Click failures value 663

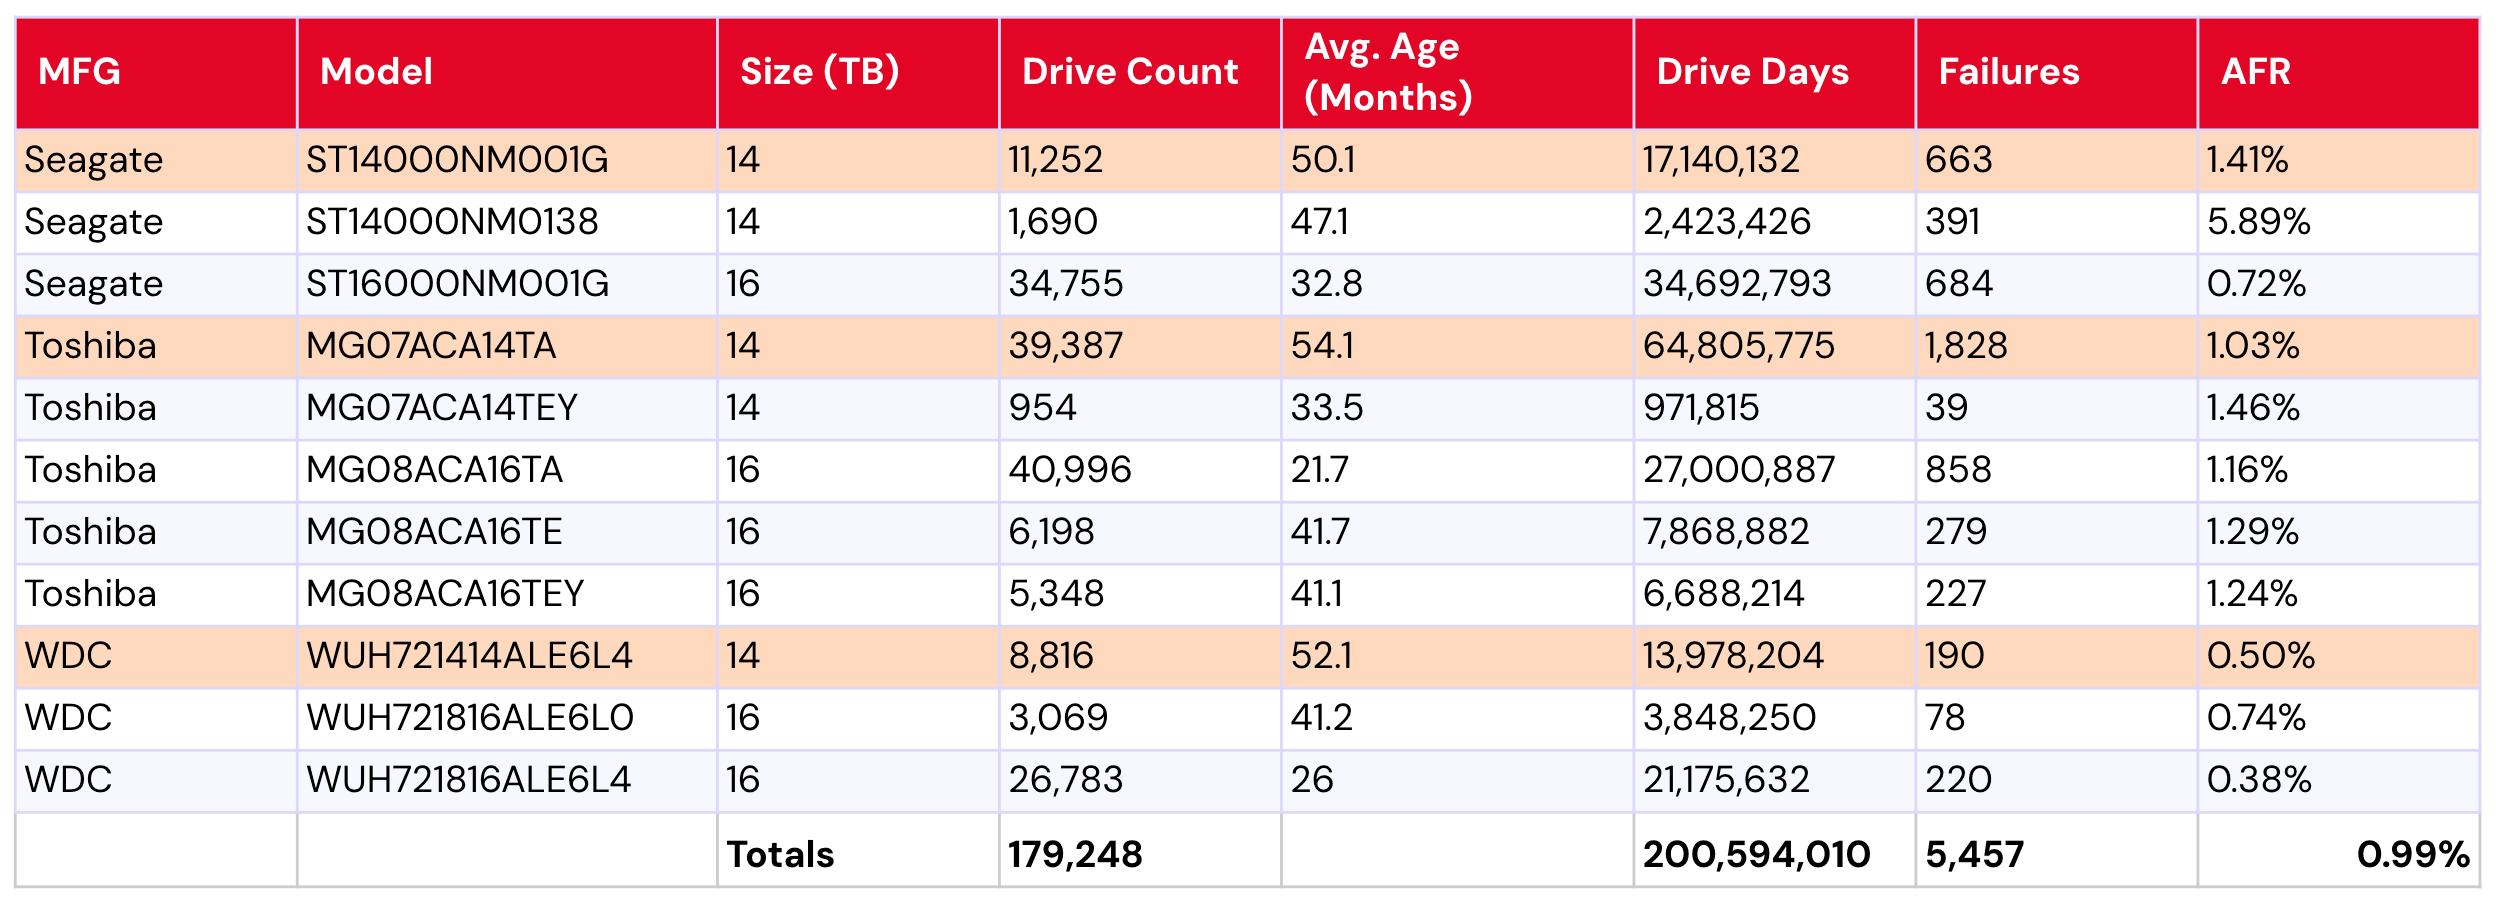[1959, 160]
